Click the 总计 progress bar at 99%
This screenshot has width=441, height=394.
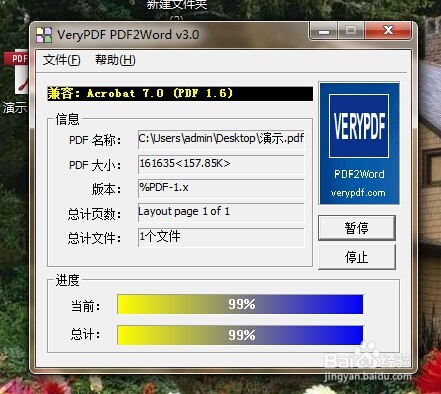point(240,335)
